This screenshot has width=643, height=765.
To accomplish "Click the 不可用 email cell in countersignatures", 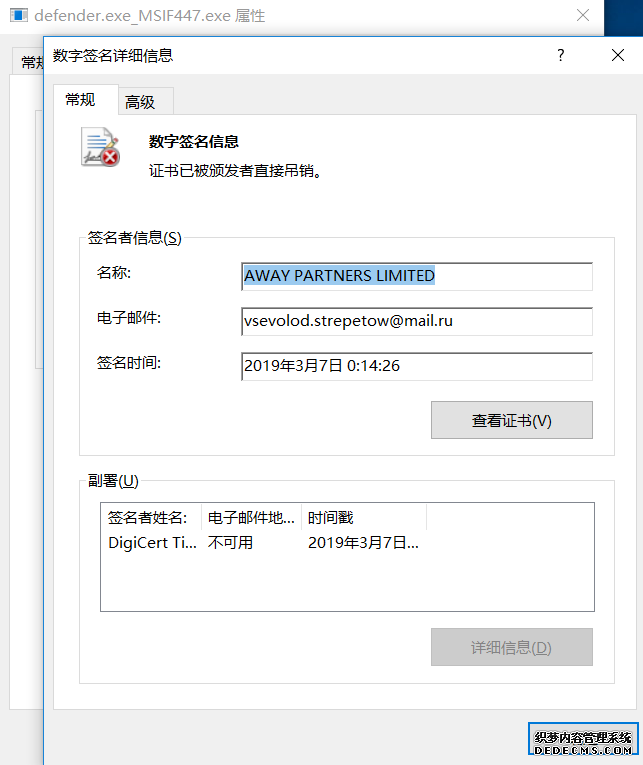I will [230, 543].
